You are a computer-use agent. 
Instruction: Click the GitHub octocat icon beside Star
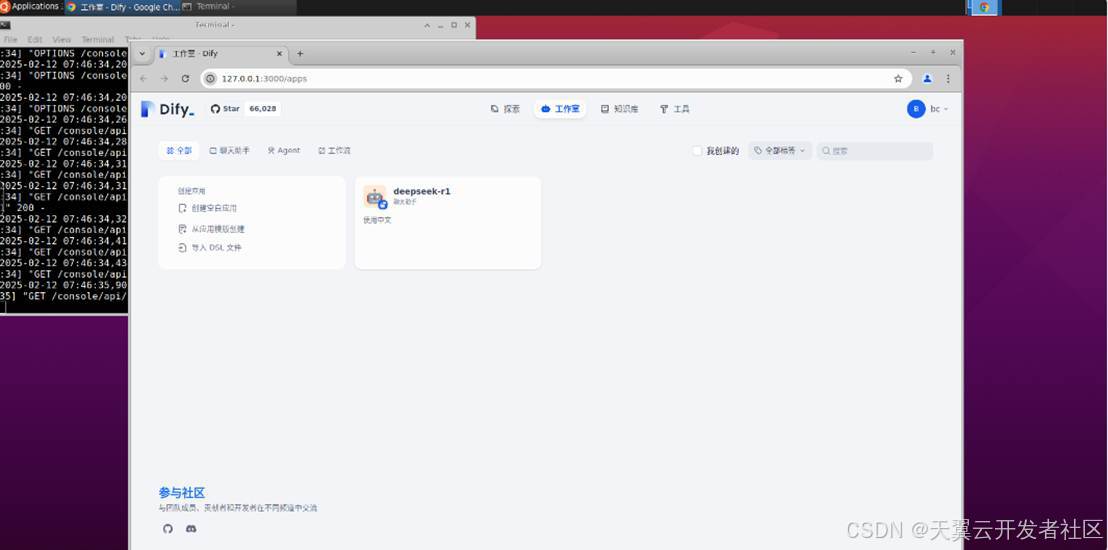[x=216, y=109]
